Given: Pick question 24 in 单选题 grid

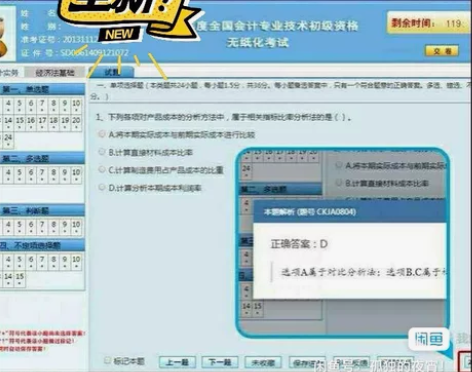Looking at the screenshot, I should [x=8, y=140].
